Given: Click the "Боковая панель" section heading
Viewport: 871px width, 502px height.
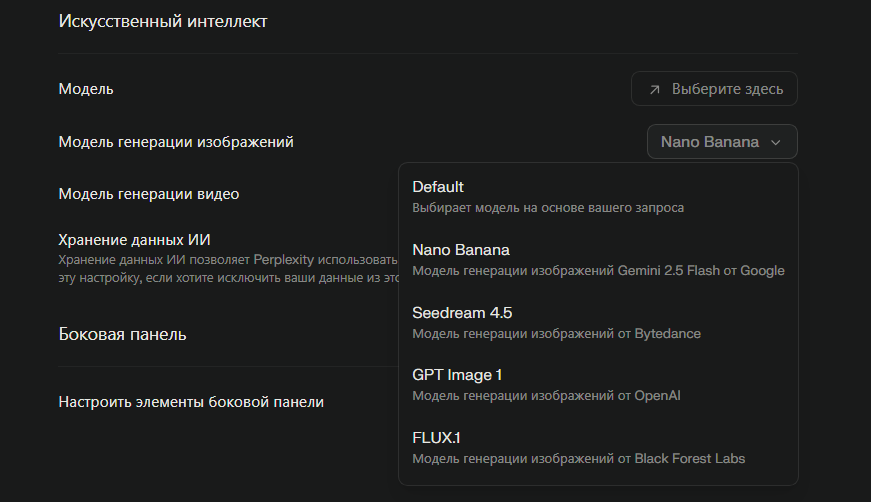Looking at the screenshot, I should tap(123, 334).
